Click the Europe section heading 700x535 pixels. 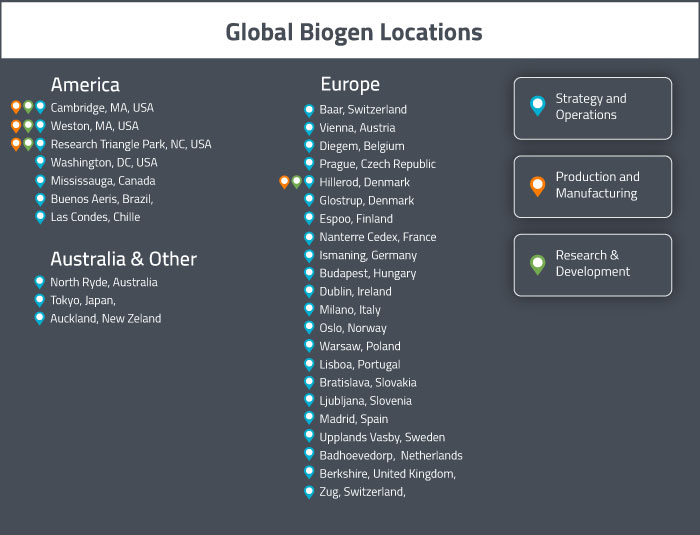(x=350, y=84)
